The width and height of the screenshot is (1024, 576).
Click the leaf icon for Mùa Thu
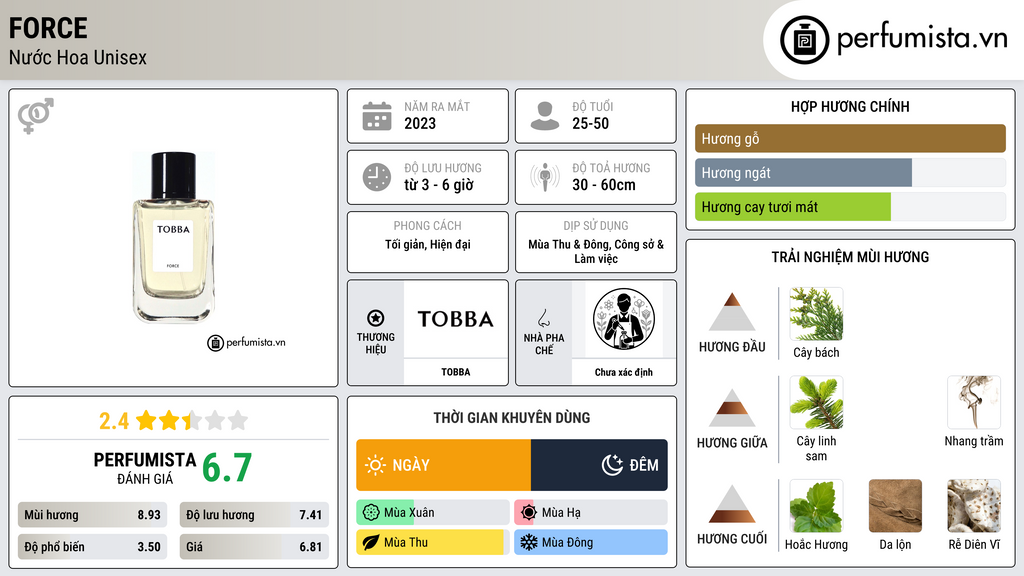point(371,542)
